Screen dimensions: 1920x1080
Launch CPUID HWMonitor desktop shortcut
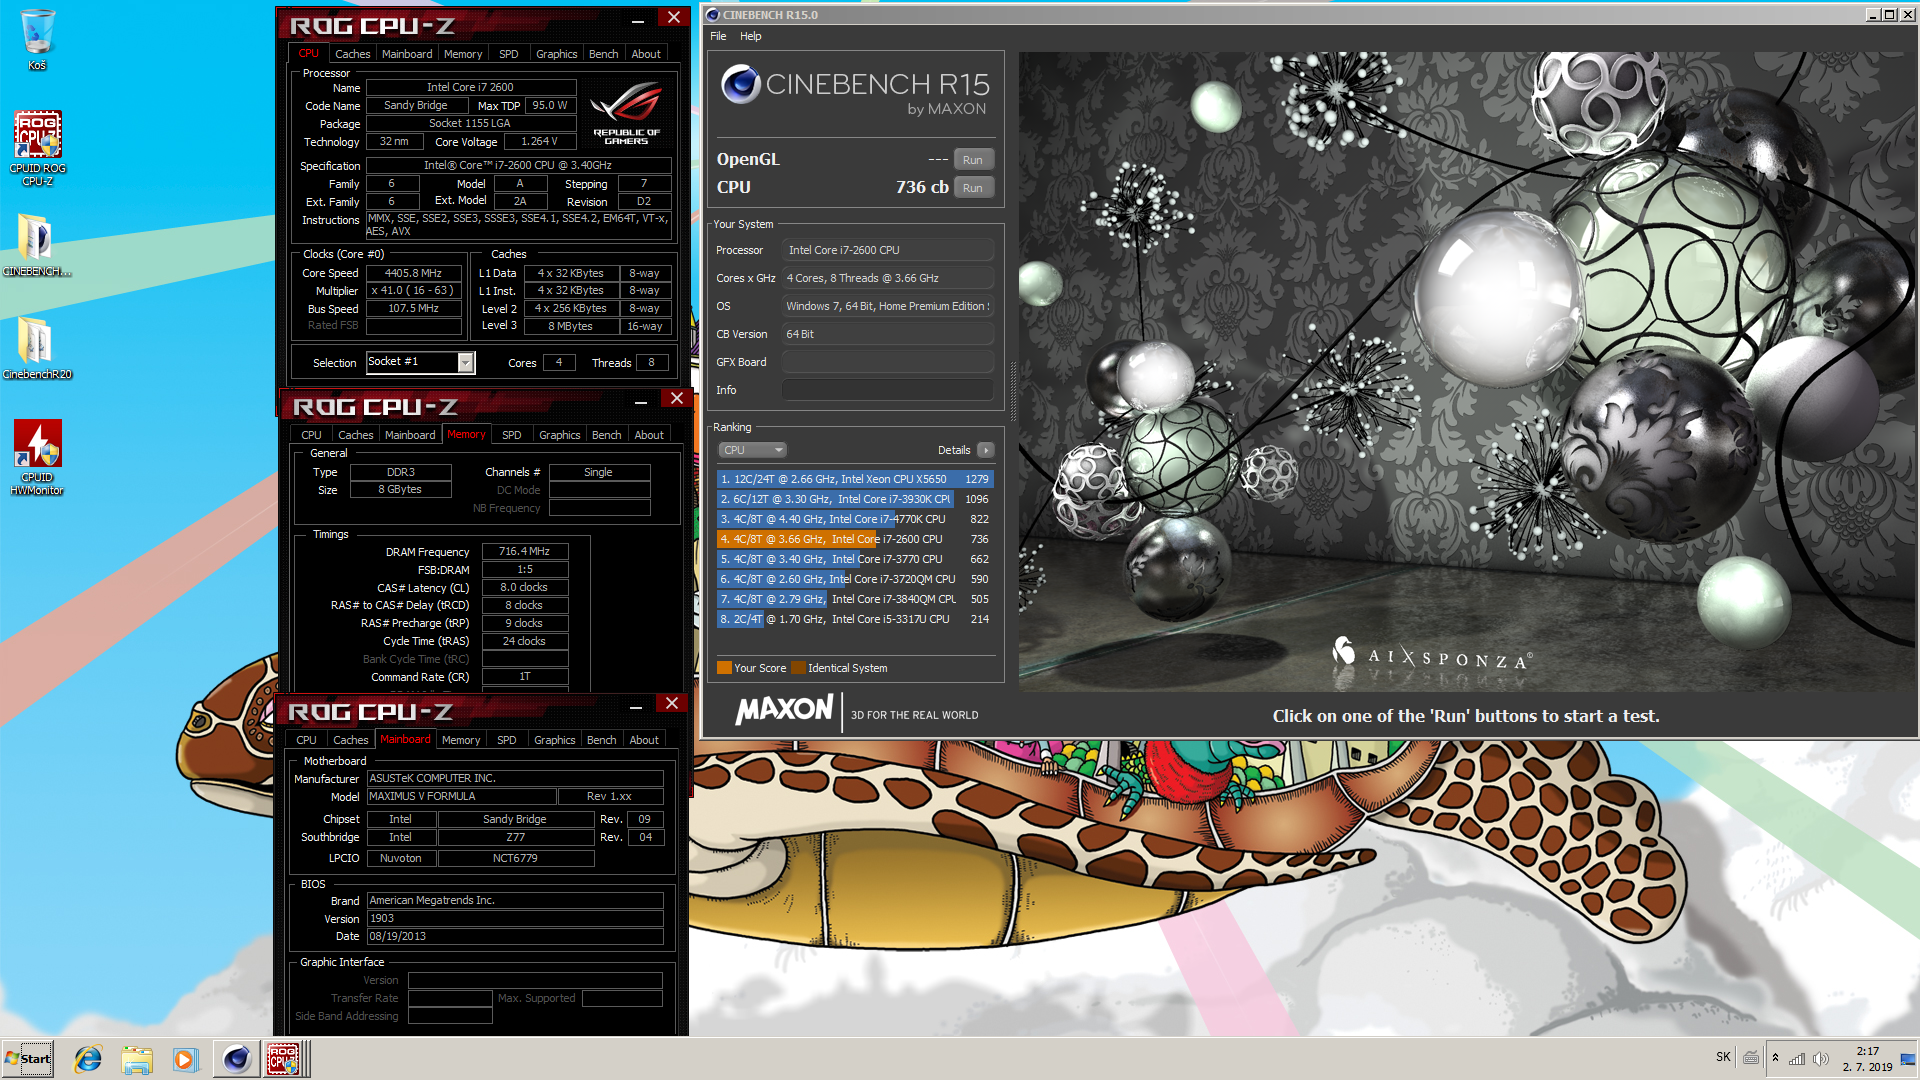click(x=37, y=456)
